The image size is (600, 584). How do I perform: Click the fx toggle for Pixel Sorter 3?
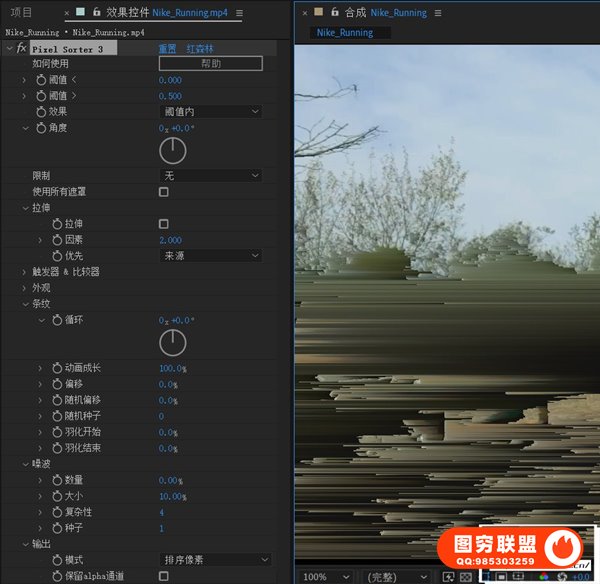click(x=21, y=48)
